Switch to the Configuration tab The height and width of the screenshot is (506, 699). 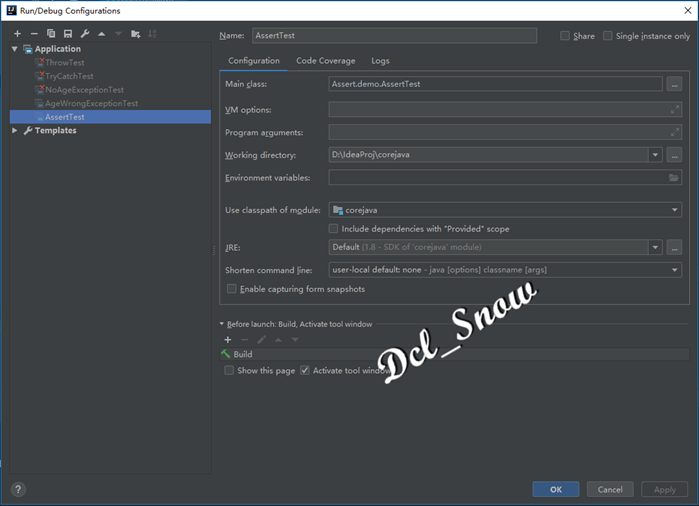254,61
